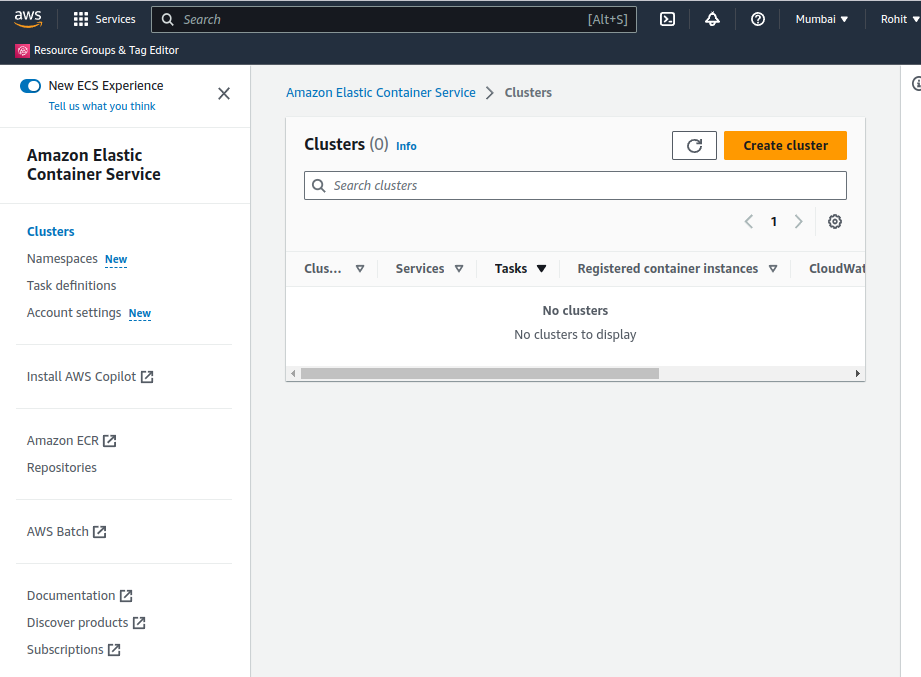Sort by the Cluster column arrow

(x=360, y=268)
